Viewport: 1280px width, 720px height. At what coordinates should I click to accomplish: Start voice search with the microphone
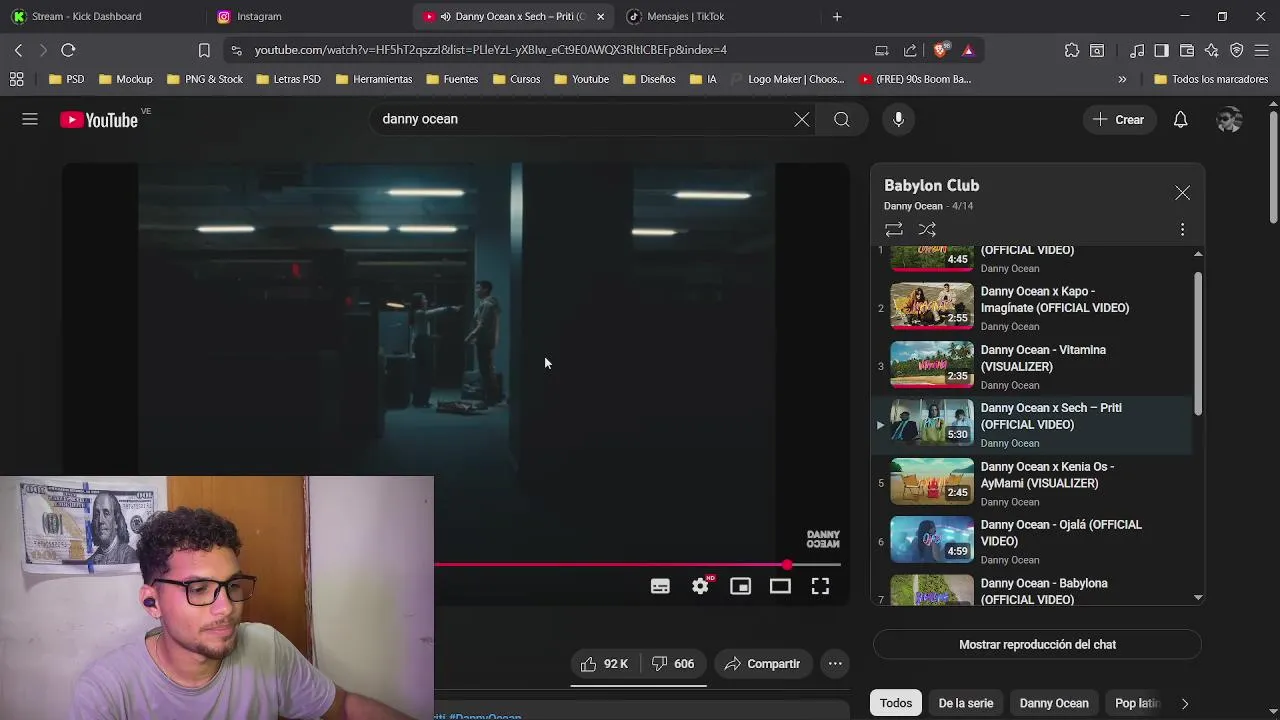click(x=898, y=120)
